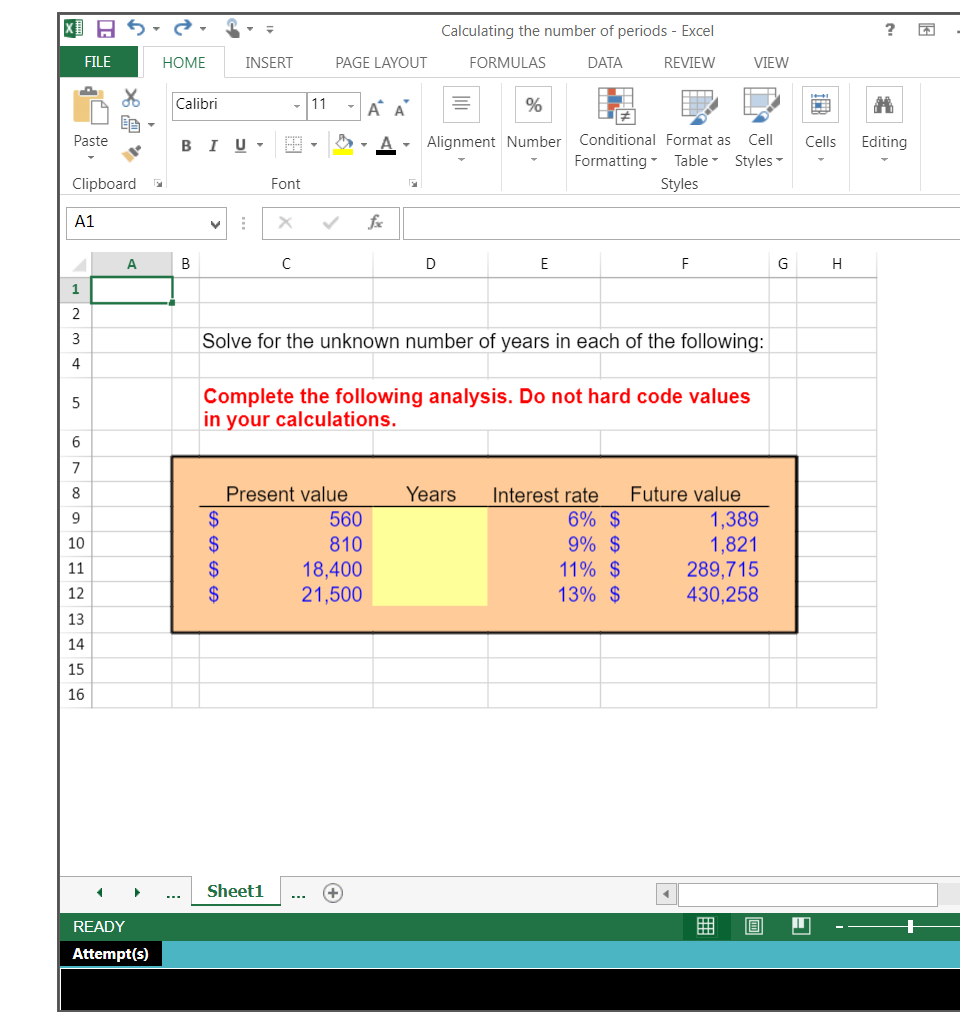Screen dimensions: 960x1023
Task: Click the Insert Function fx button
Action: pyautogui.click(x=375, y=222)
